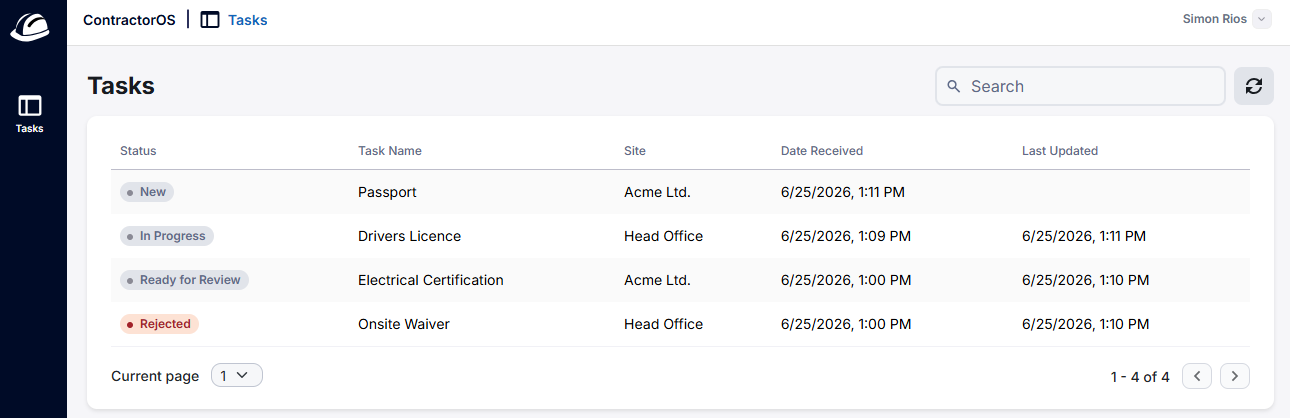Viewport: 1290px width, 418px height.
Task: Click last updated for the Electrical Certification row
Action: [1085, 280]
